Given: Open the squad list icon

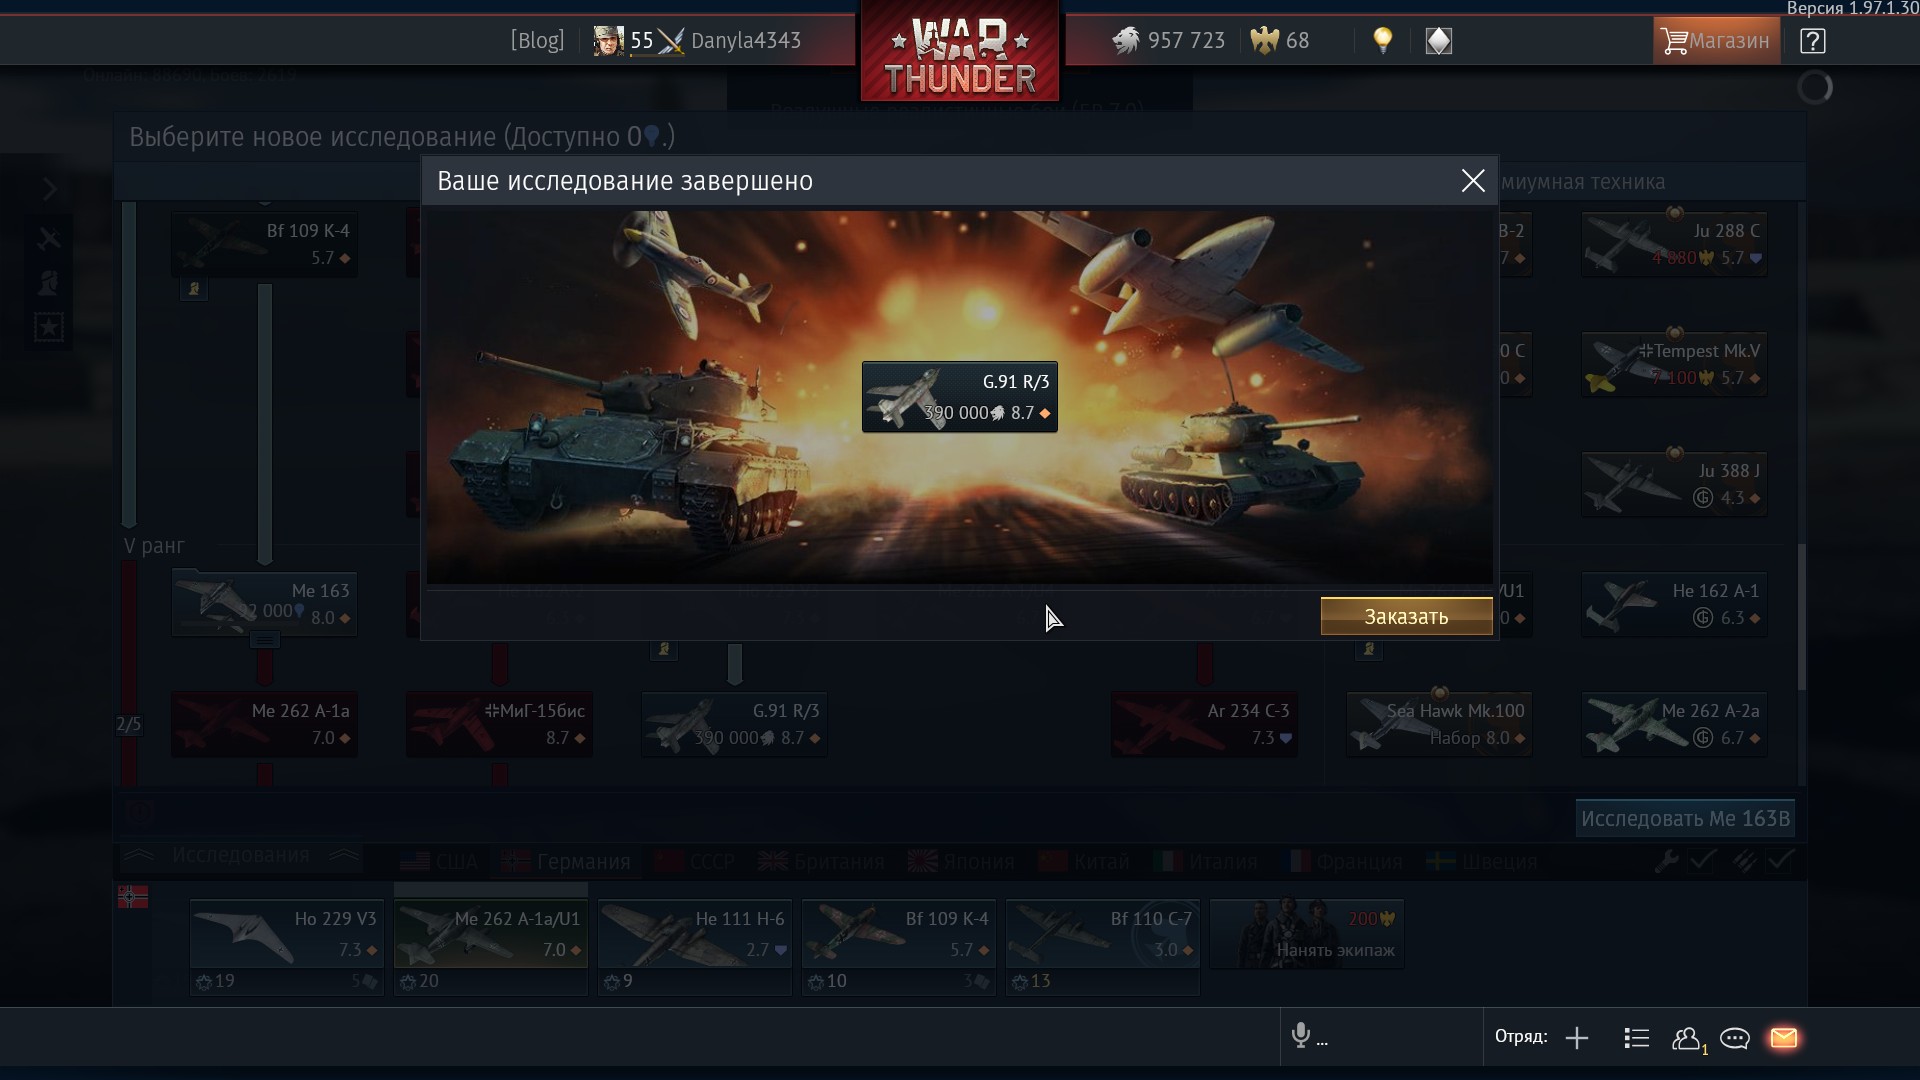Looking at the screenshot, I should click(1637, 1038).
